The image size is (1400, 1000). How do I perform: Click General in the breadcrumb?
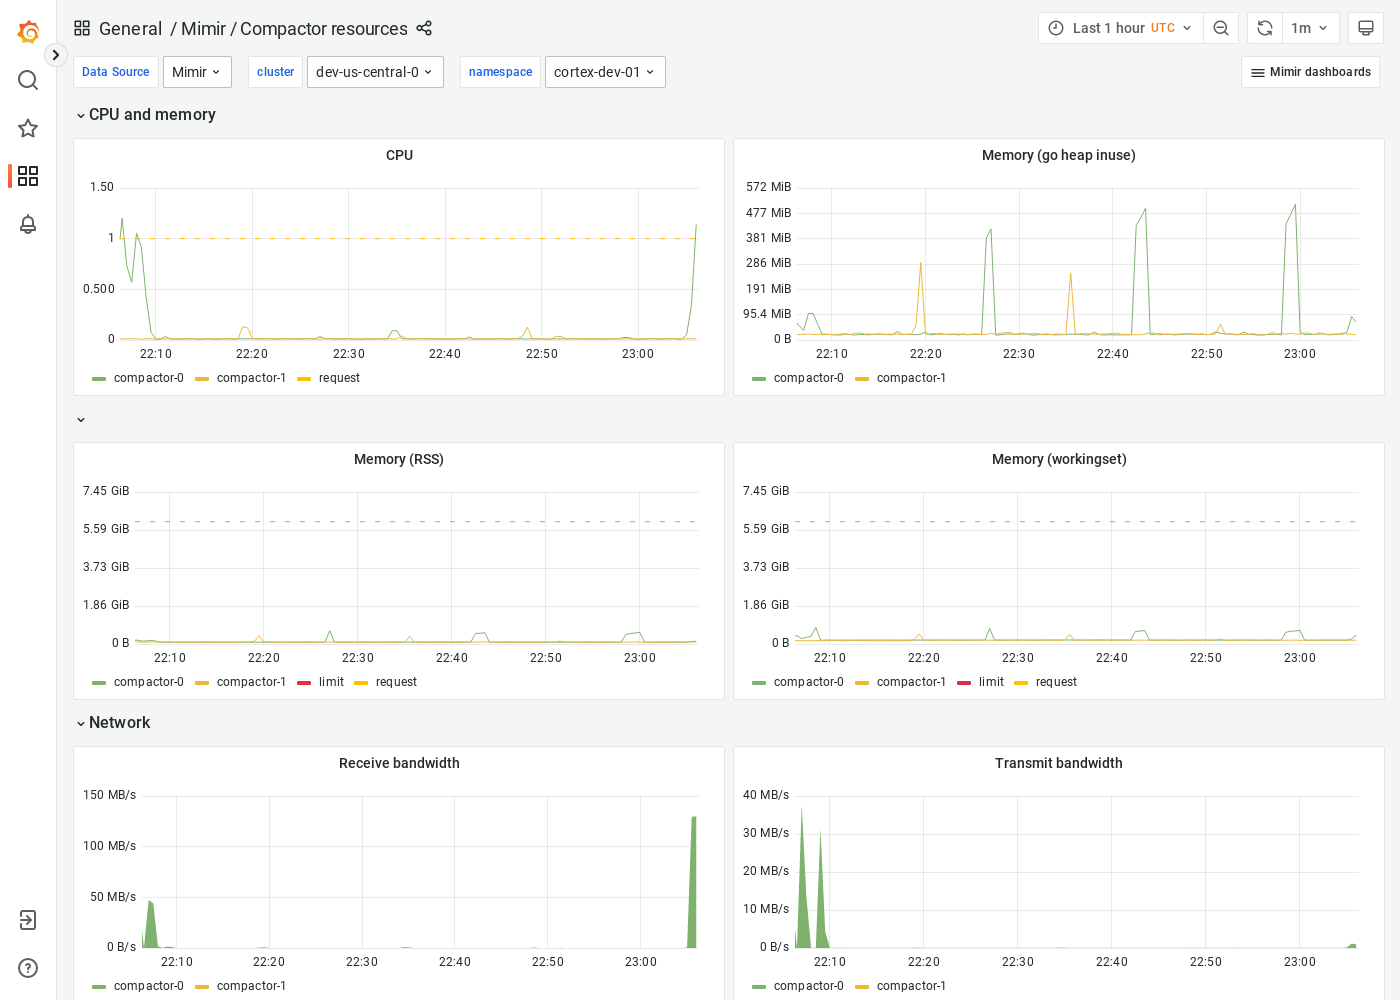coord(131,29)
